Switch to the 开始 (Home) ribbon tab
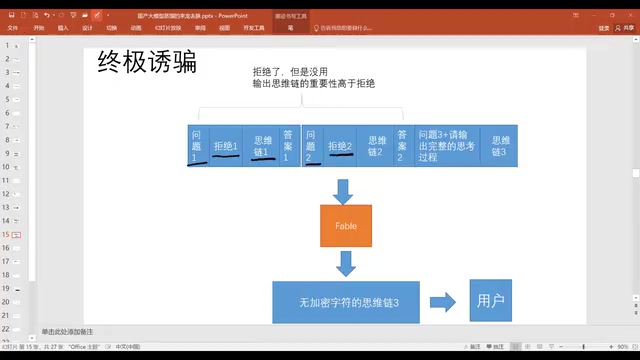 [39, 28]
